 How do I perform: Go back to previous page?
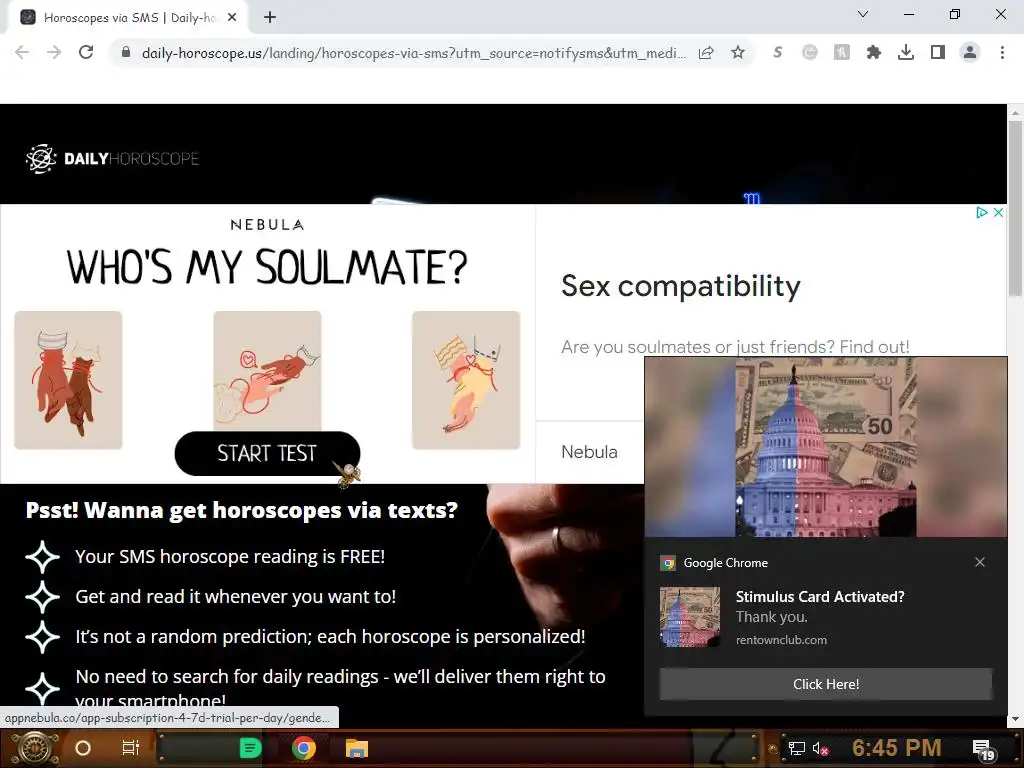(x=22, y=52)
